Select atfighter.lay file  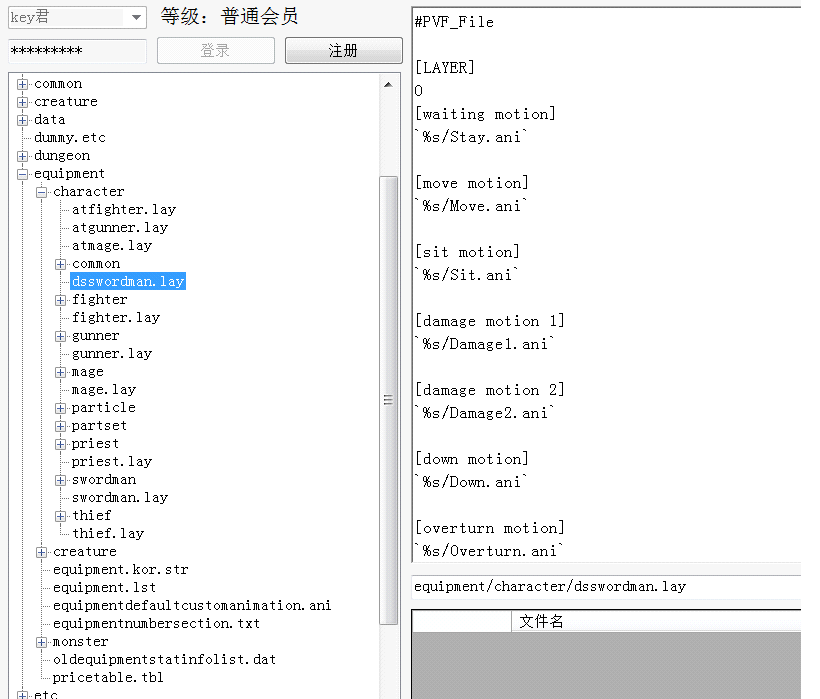pyautogui.click(x=123, y=210)
